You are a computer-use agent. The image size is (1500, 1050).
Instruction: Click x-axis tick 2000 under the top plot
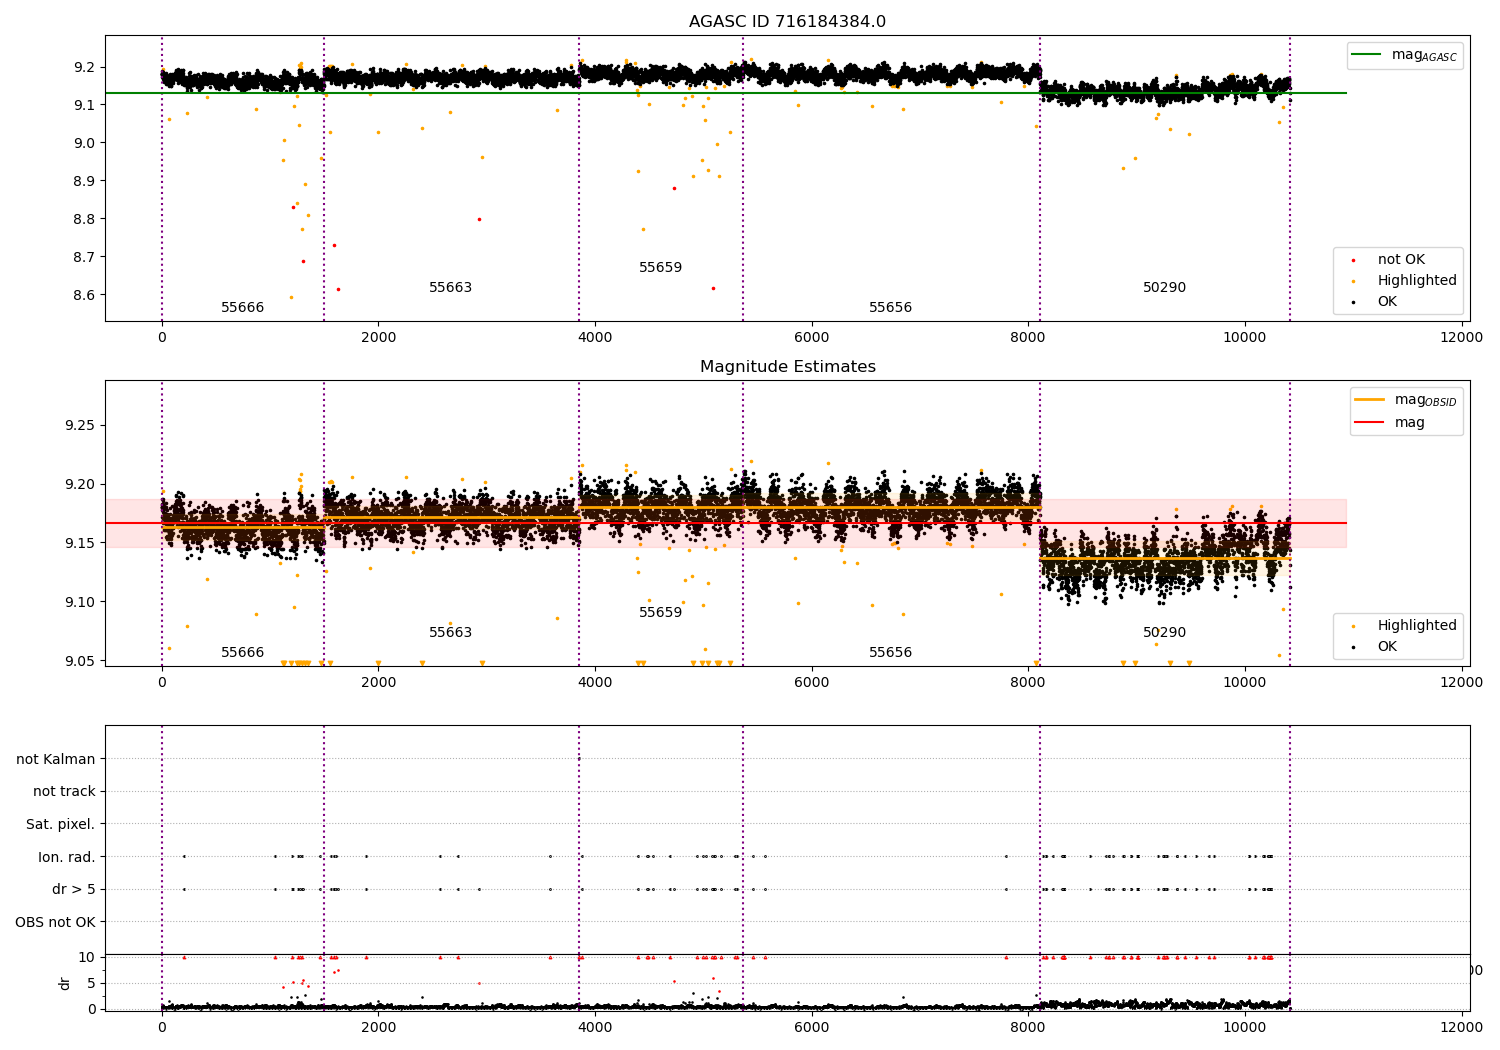(378, 338)
